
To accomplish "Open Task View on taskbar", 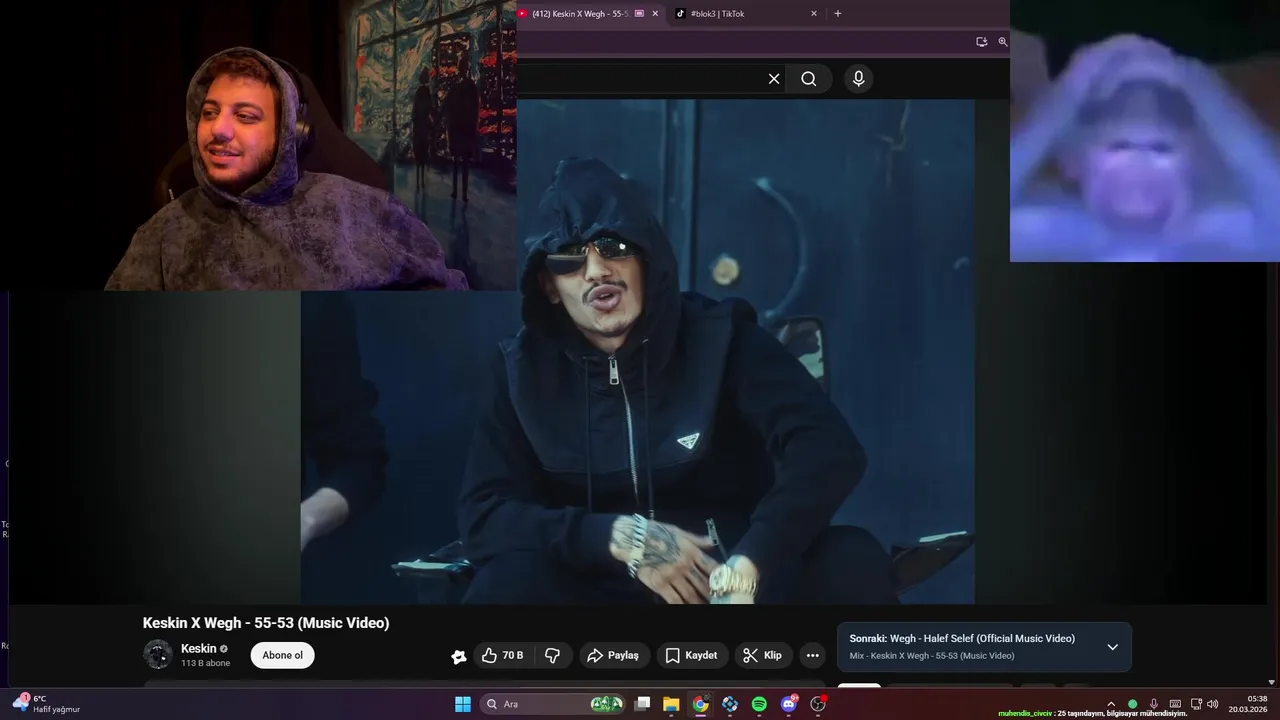I will pyautogui.click(x=643, y=704).
